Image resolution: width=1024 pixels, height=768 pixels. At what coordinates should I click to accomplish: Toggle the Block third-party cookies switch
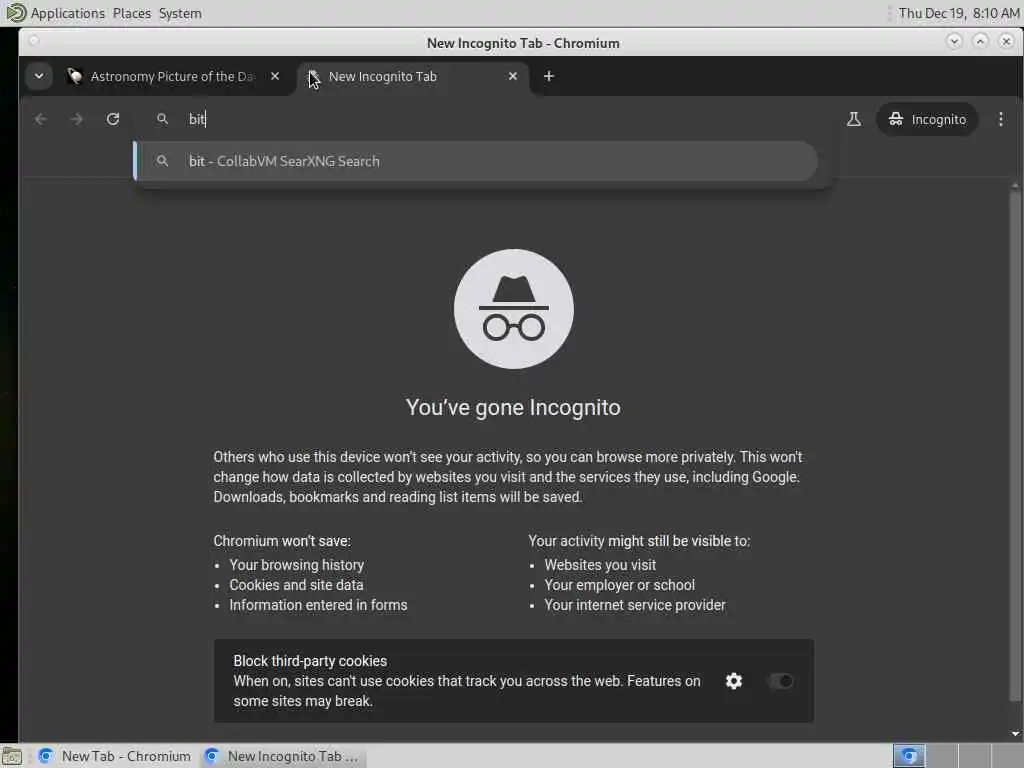780,681
